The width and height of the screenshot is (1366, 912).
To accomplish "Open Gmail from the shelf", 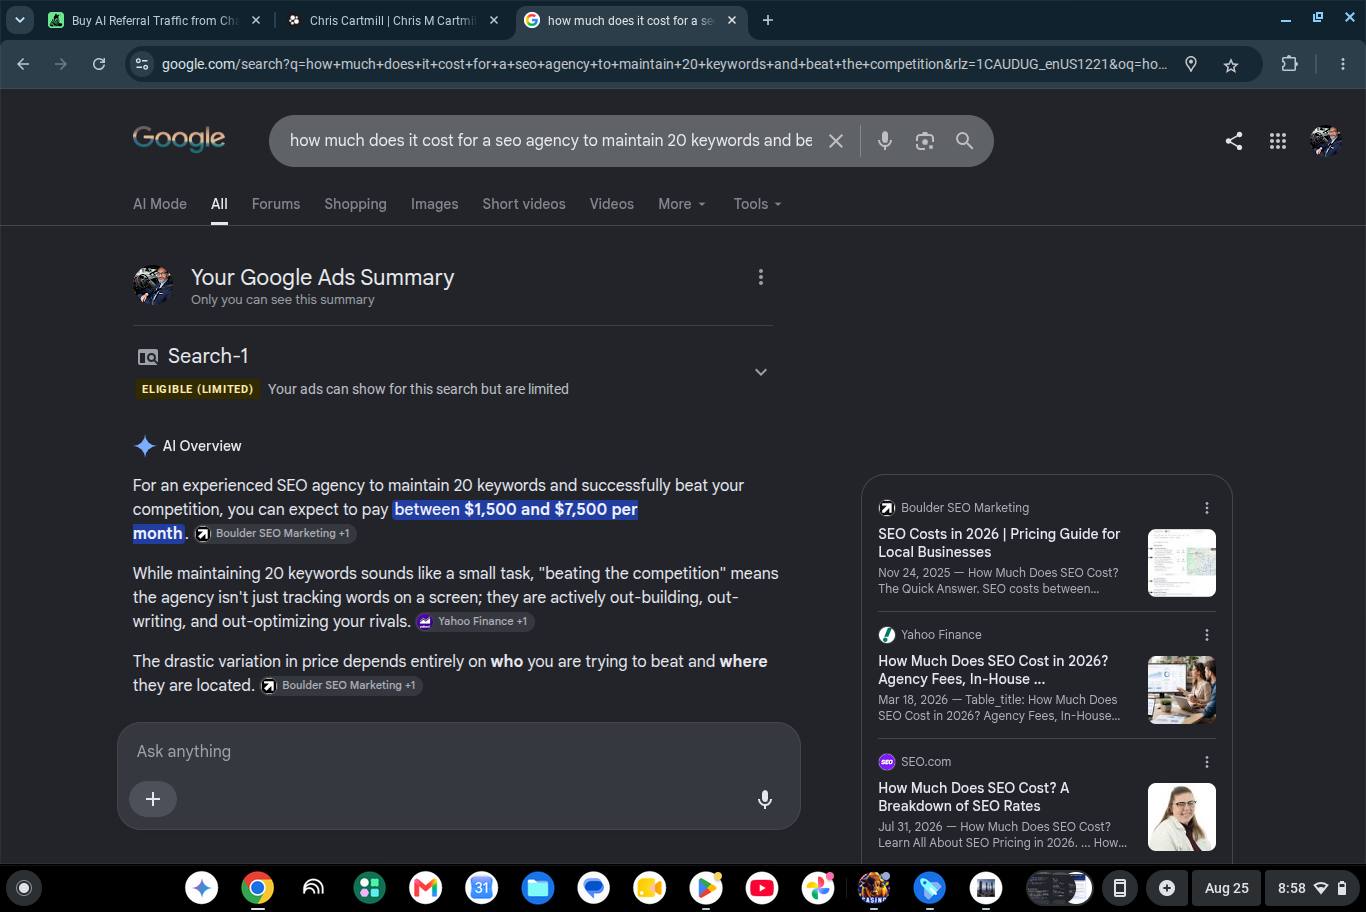I will (426, 887).
